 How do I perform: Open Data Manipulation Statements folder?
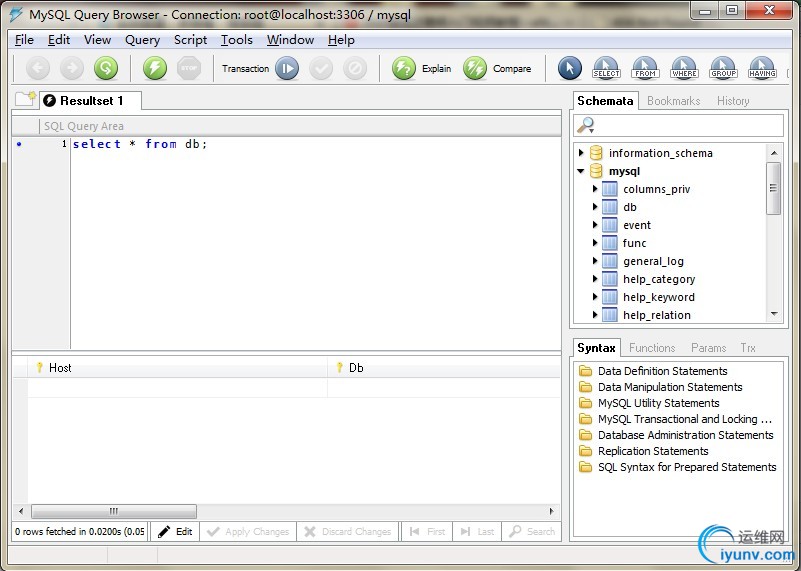(x=670, y=387)
